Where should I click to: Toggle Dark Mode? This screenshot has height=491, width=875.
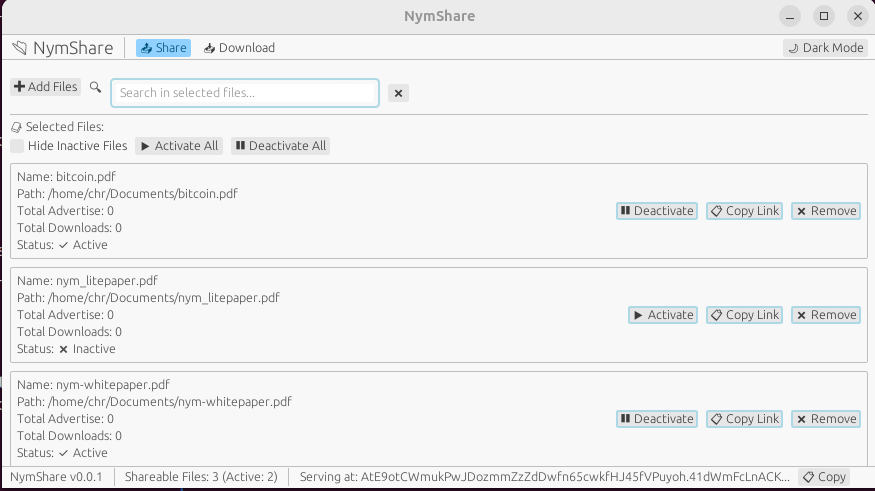click(x=825, y=48)
